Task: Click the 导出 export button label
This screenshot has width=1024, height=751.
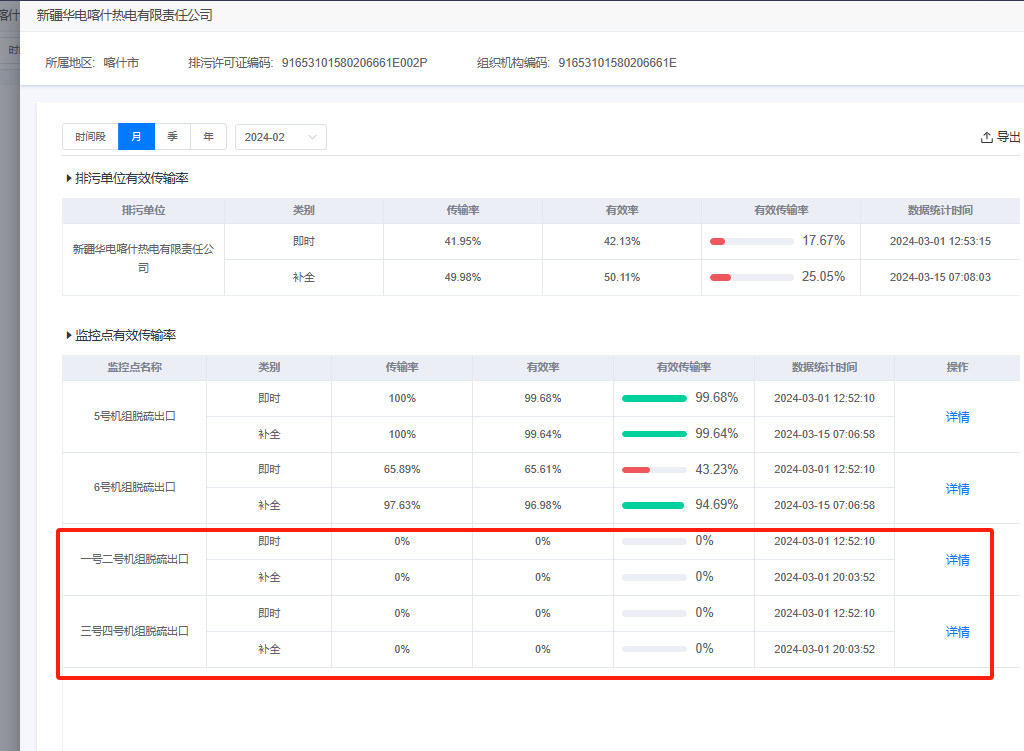Action: (1008, 137)
